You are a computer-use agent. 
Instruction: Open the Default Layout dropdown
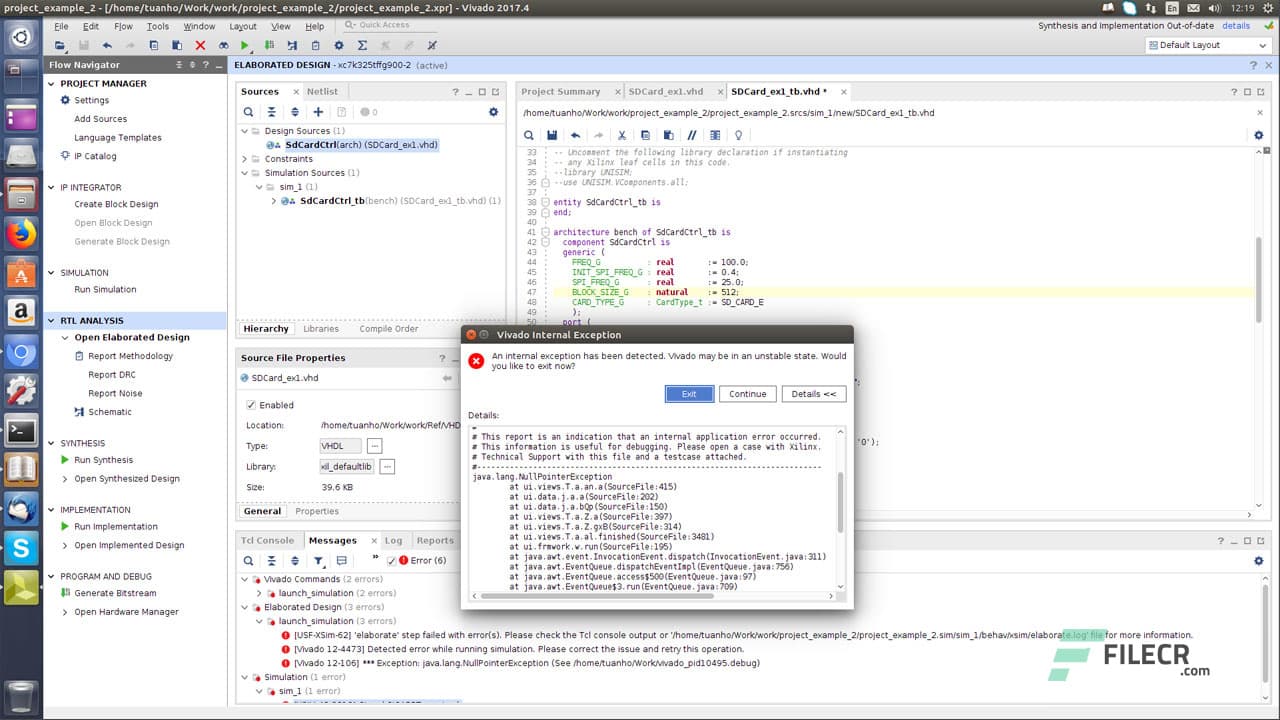pyautogui.click(x=1207, y=44)
